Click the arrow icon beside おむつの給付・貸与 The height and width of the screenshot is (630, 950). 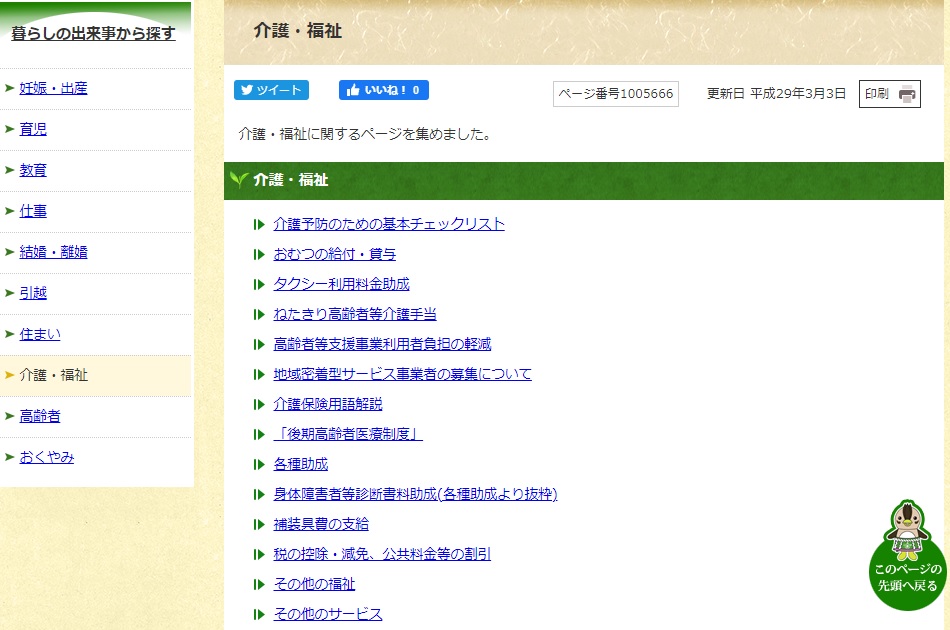(259, 254)
